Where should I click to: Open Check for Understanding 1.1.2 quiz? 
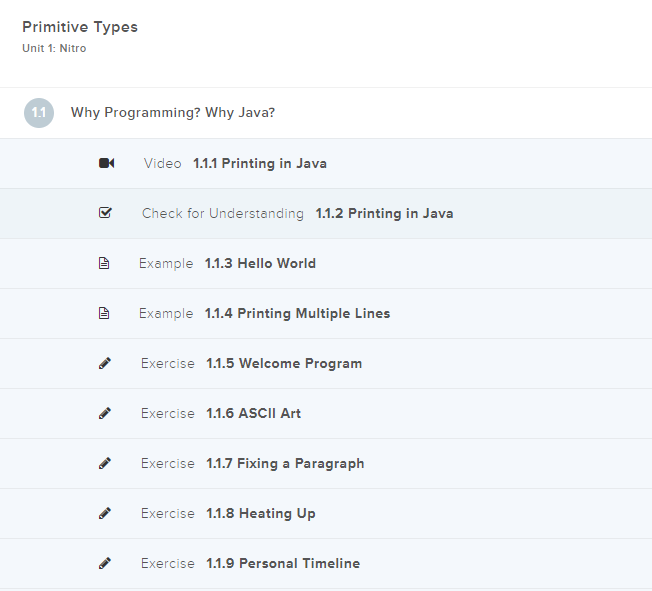[384, 213]
